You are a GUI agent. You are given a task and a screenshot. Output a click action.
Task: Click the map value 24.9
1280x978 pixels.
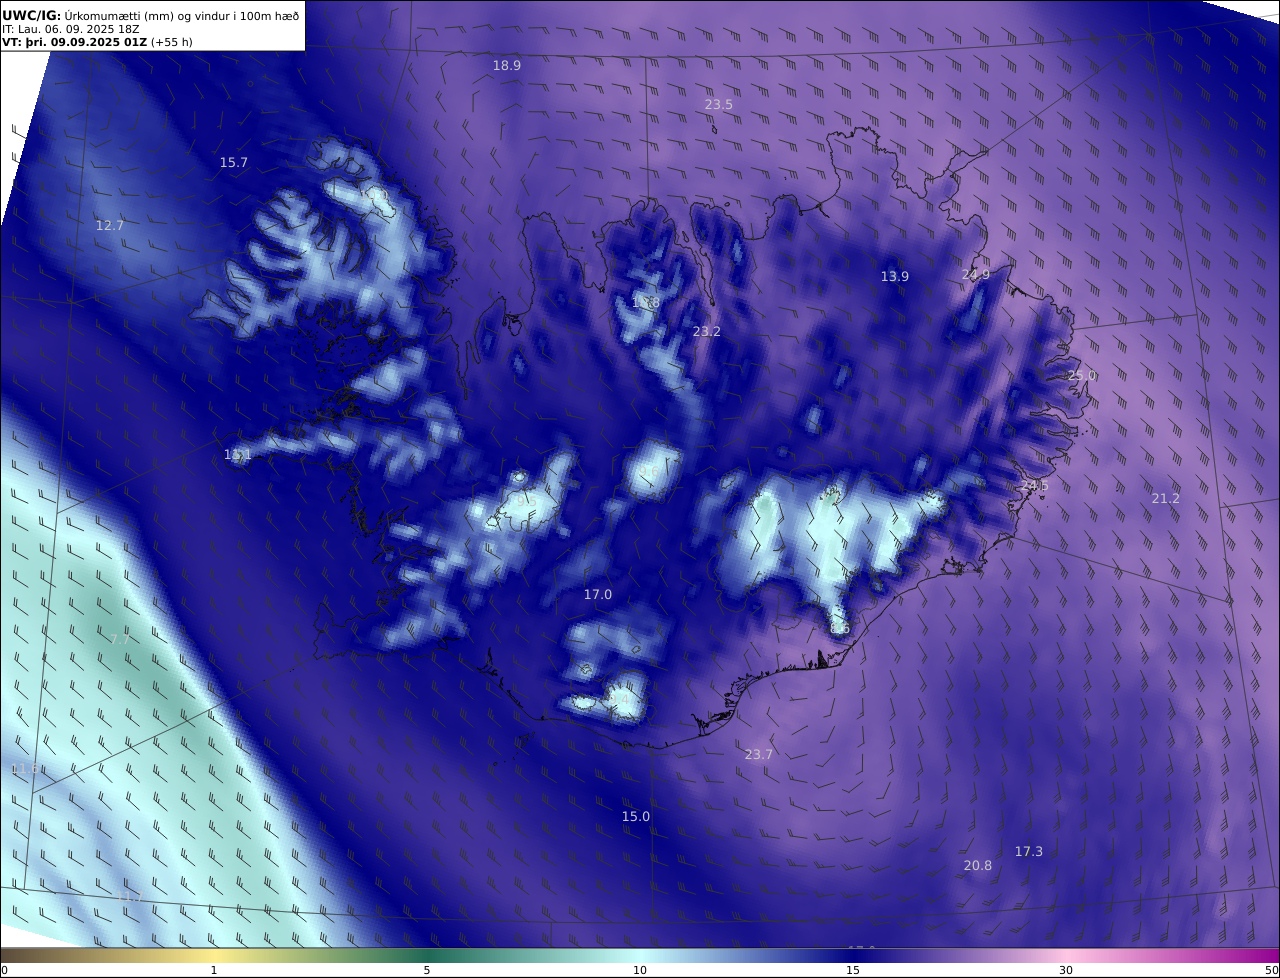pyautogui.click(x=976, y=274)
